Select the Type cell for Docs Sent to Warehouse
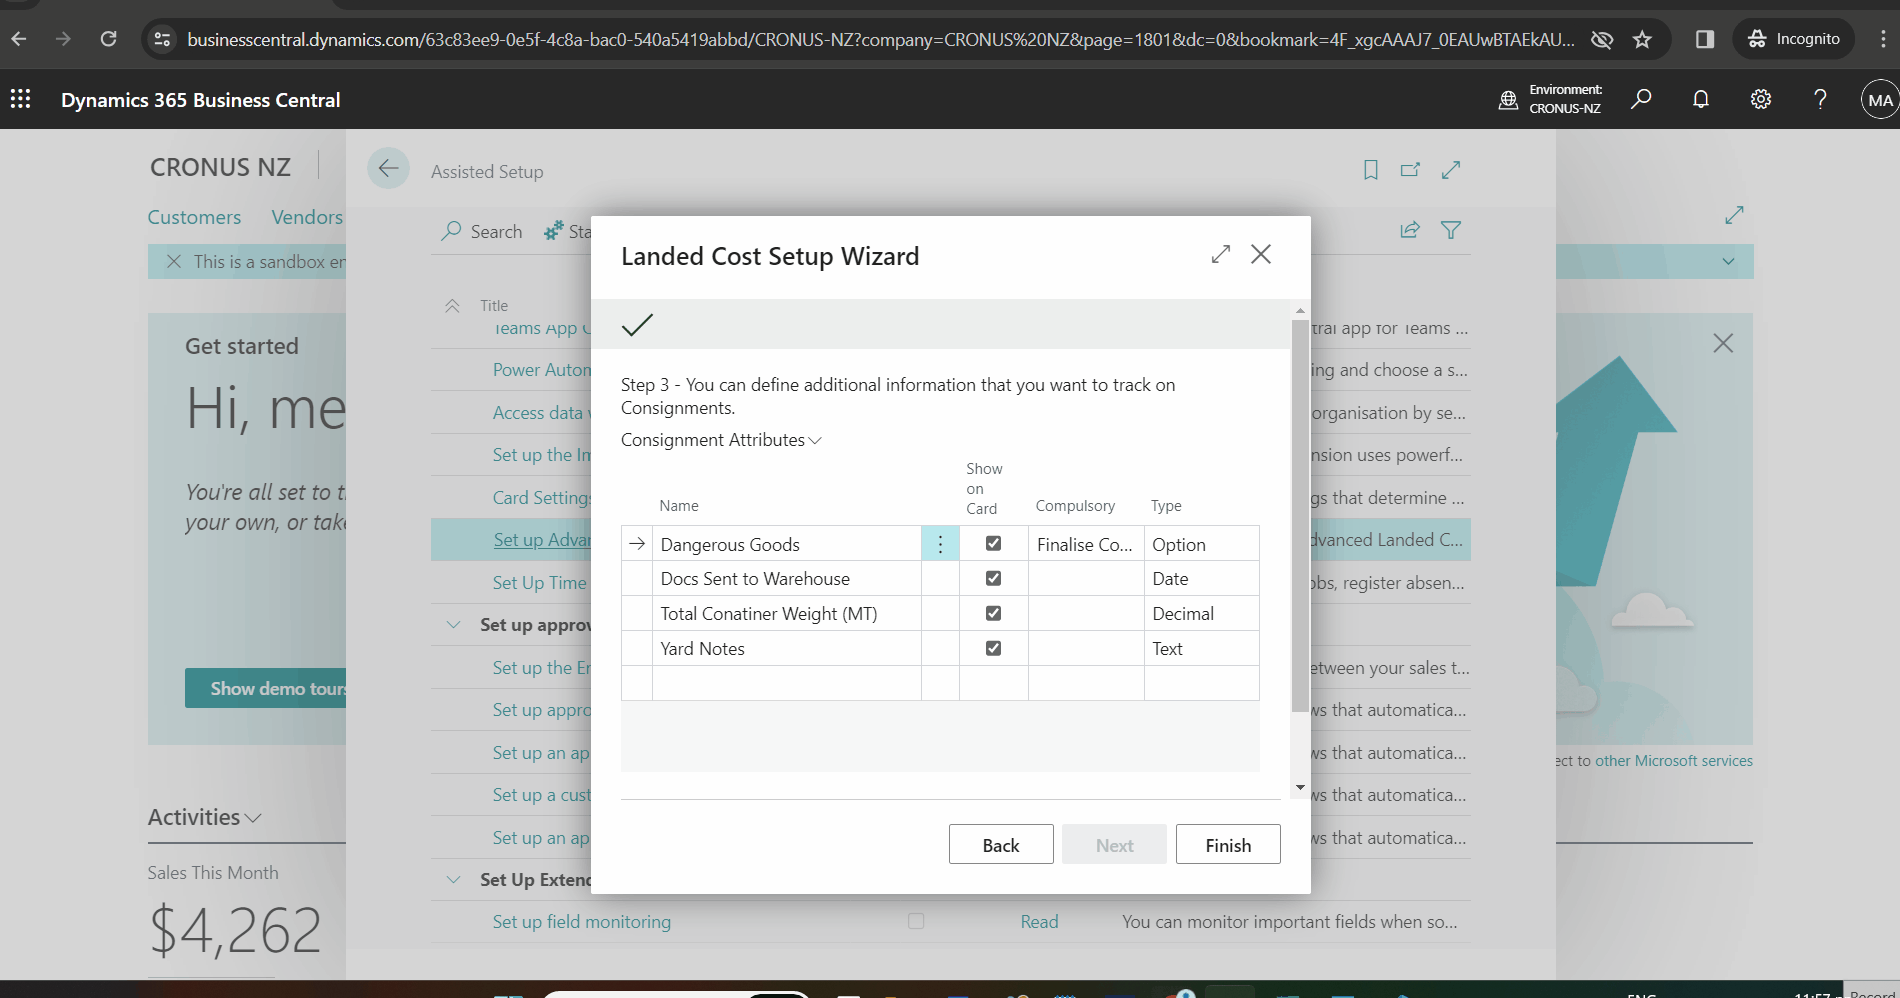The image size is (1900, 998). pos(1202,579)
